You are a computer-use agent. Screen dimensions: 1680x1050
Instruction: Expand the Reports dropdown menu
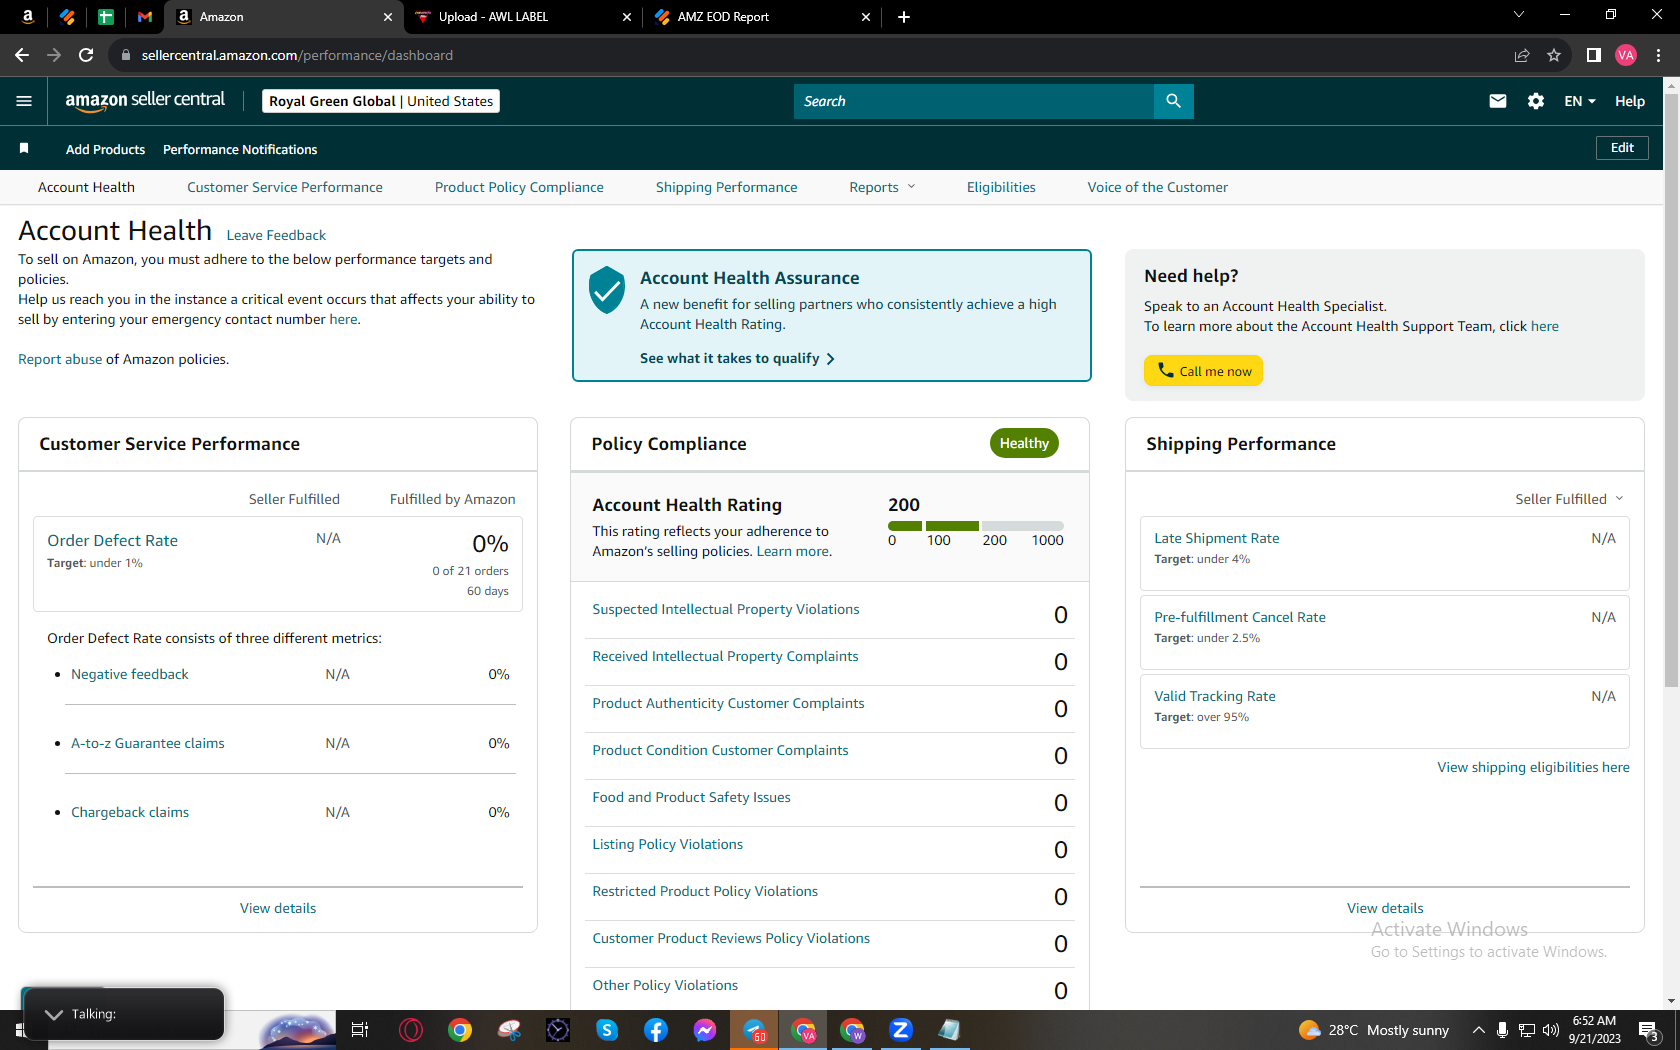coord(882,187)
